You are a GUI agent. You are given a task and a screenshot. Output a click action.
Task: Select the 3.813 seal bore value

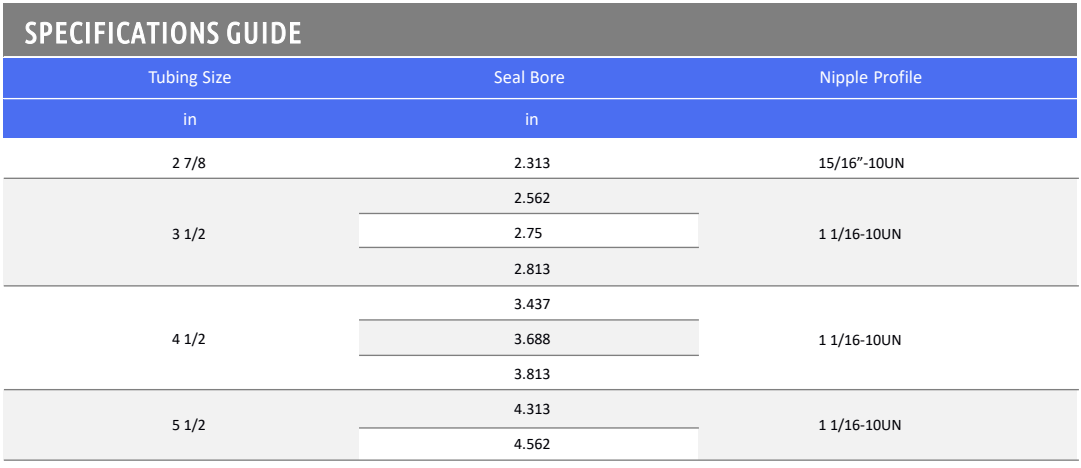tap(532, 374)
